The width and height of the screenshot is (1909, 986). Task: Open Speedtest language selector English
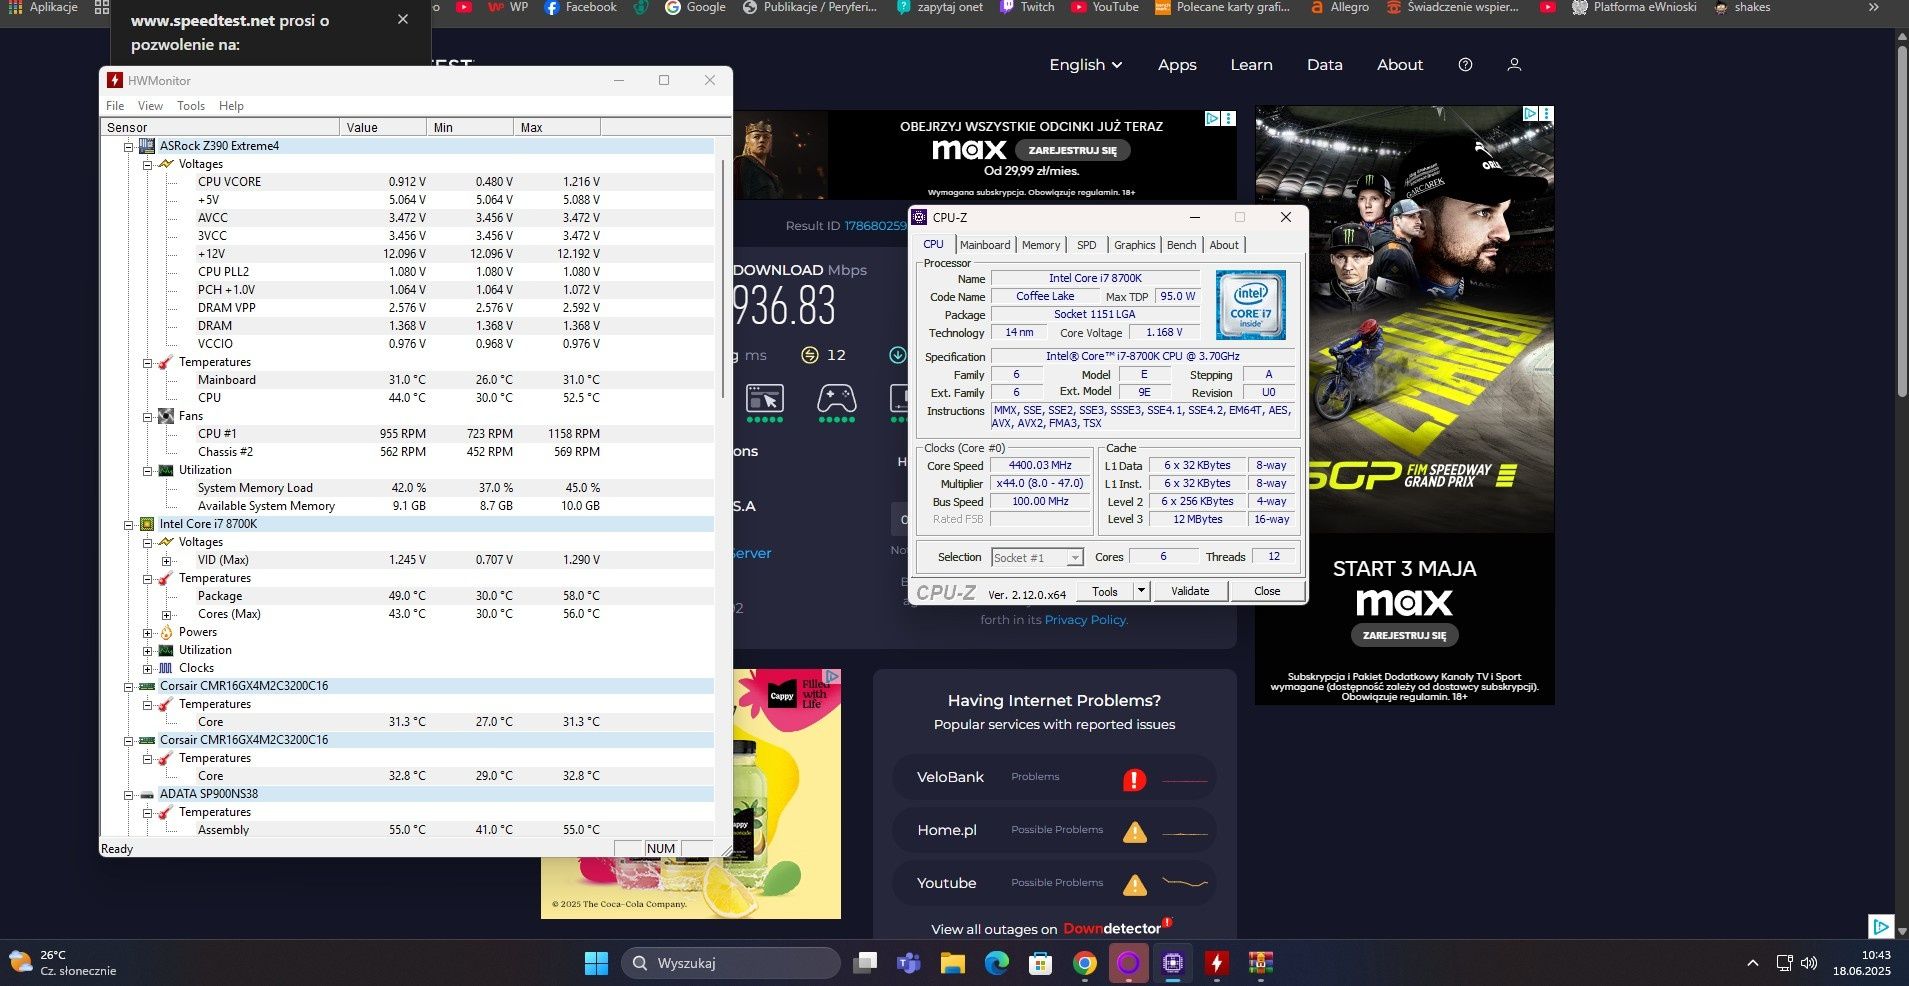[1086, 65]
